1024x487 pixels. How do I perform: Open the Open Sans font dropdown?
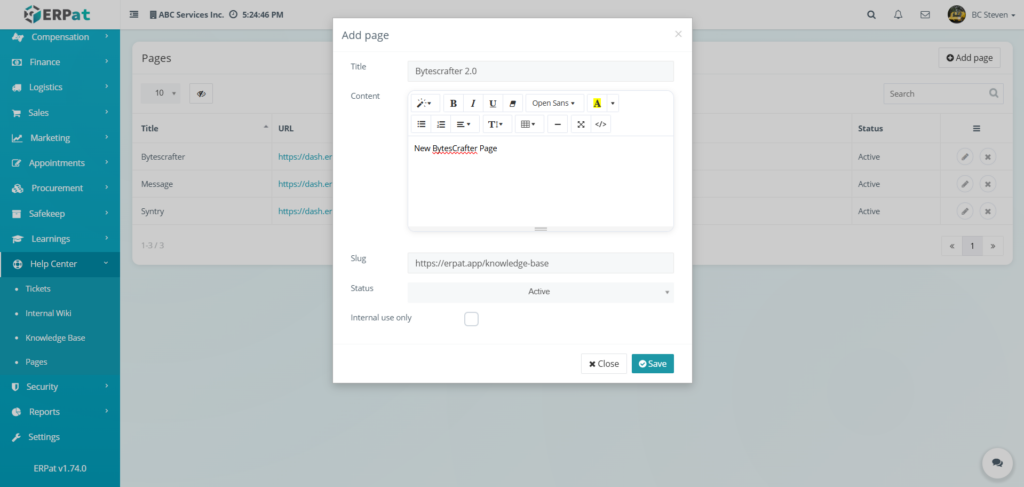554,103
